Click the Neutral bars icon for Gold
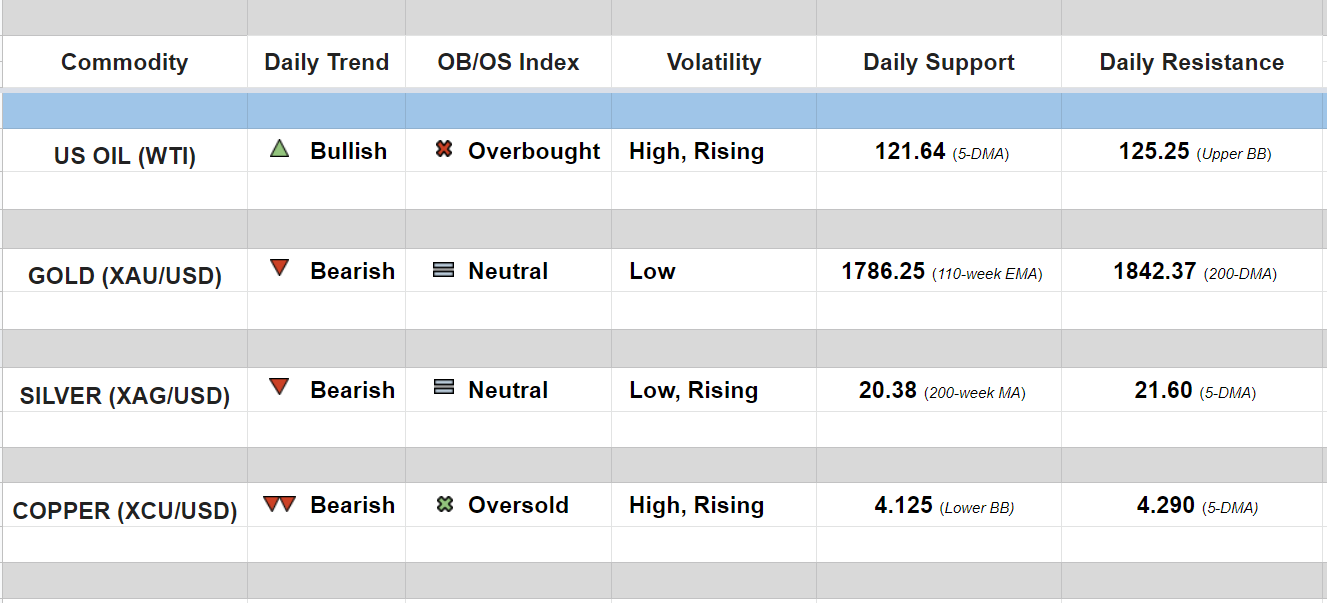Image resolution: width=1327 pixels, height=603 pixels. 444,270
